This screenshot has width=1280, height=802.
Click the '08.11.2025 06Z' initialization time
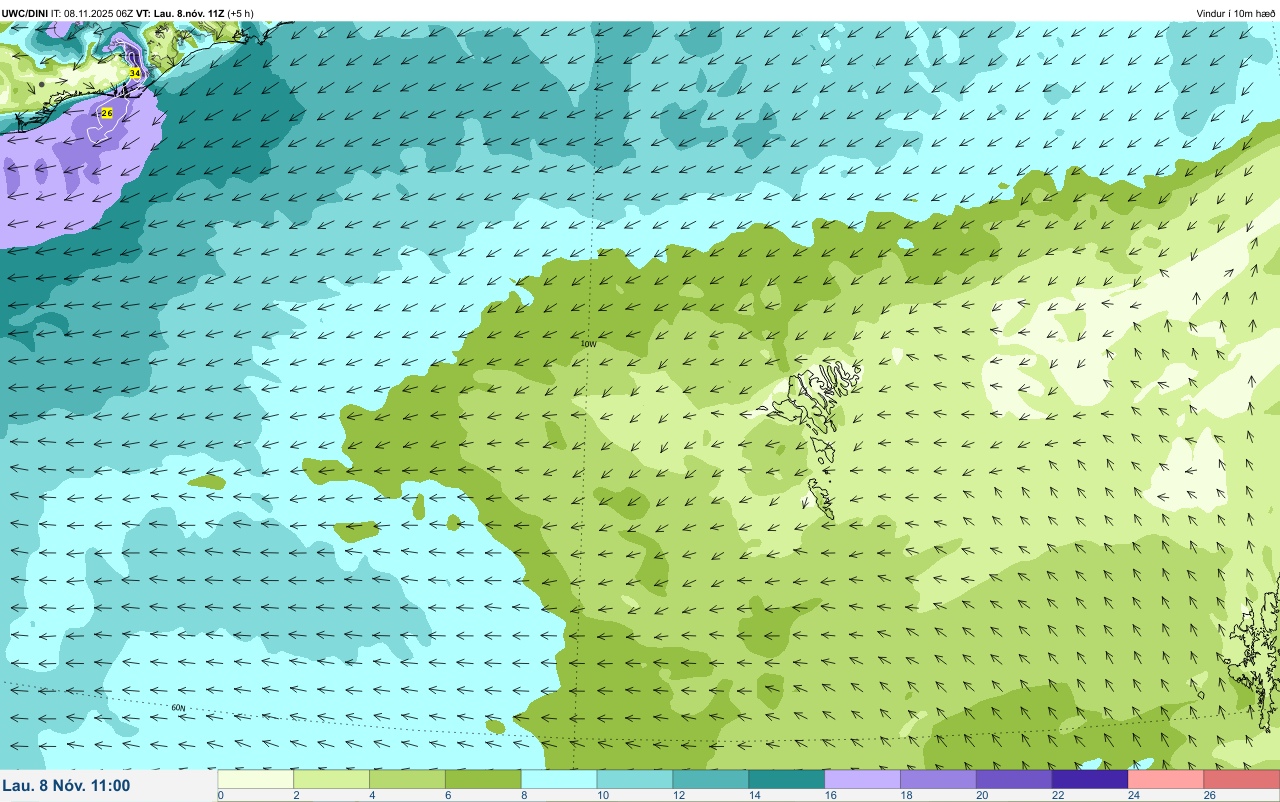pos(98,13)
